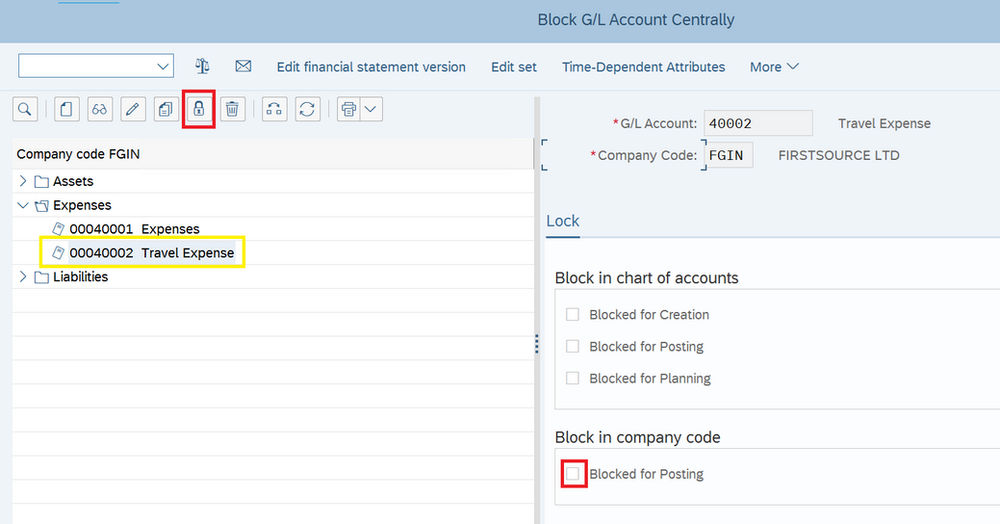Open the print options dropdown arrow
This screenshot has width=1000, height=524.
coord(372,109)
